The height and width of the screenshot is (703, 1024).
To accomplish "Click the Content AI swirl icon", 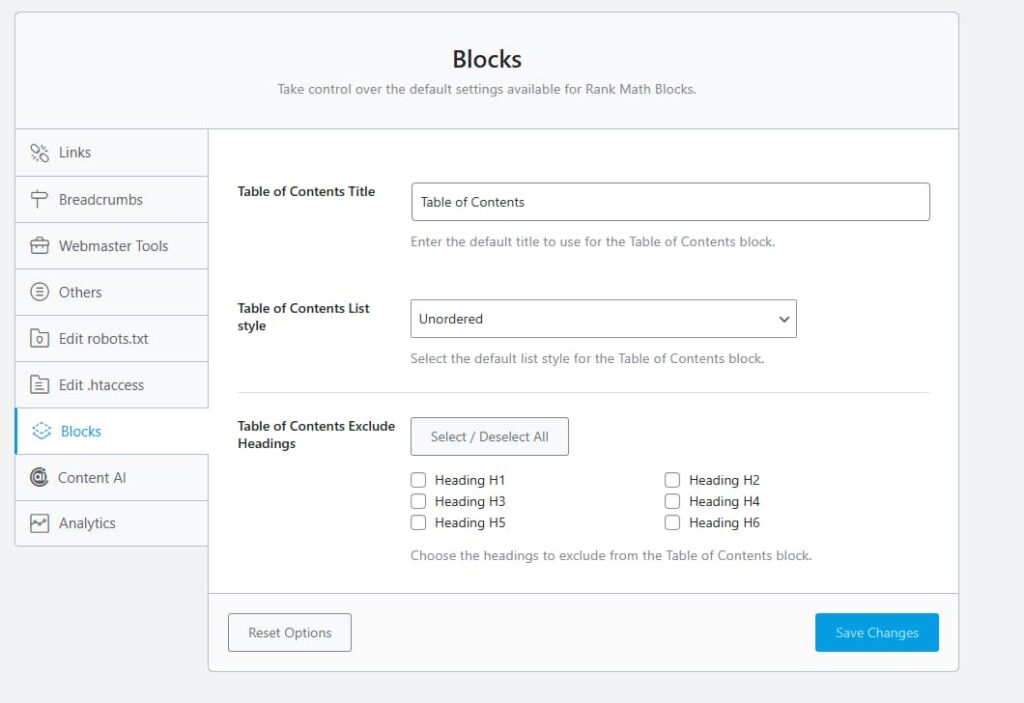I will (39, 478).
